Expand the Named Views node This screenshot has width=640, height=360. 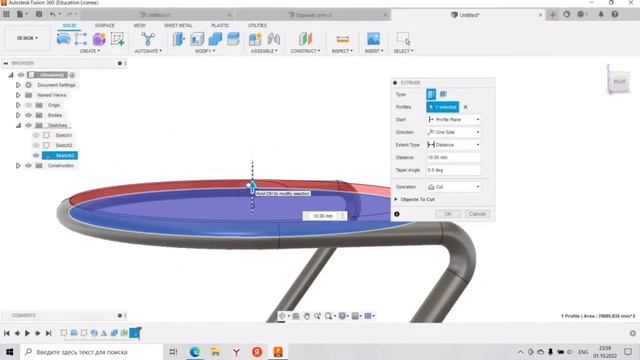coord(18,95)
